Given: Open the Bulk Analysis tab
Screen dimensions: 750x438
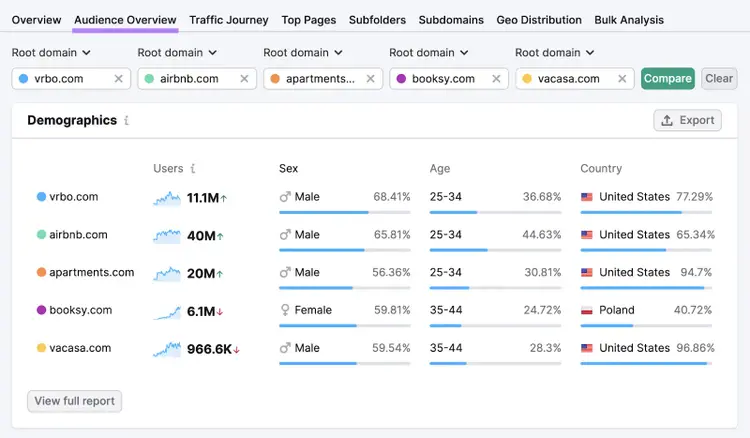Looking at the screenshot, I should point(629,20).
